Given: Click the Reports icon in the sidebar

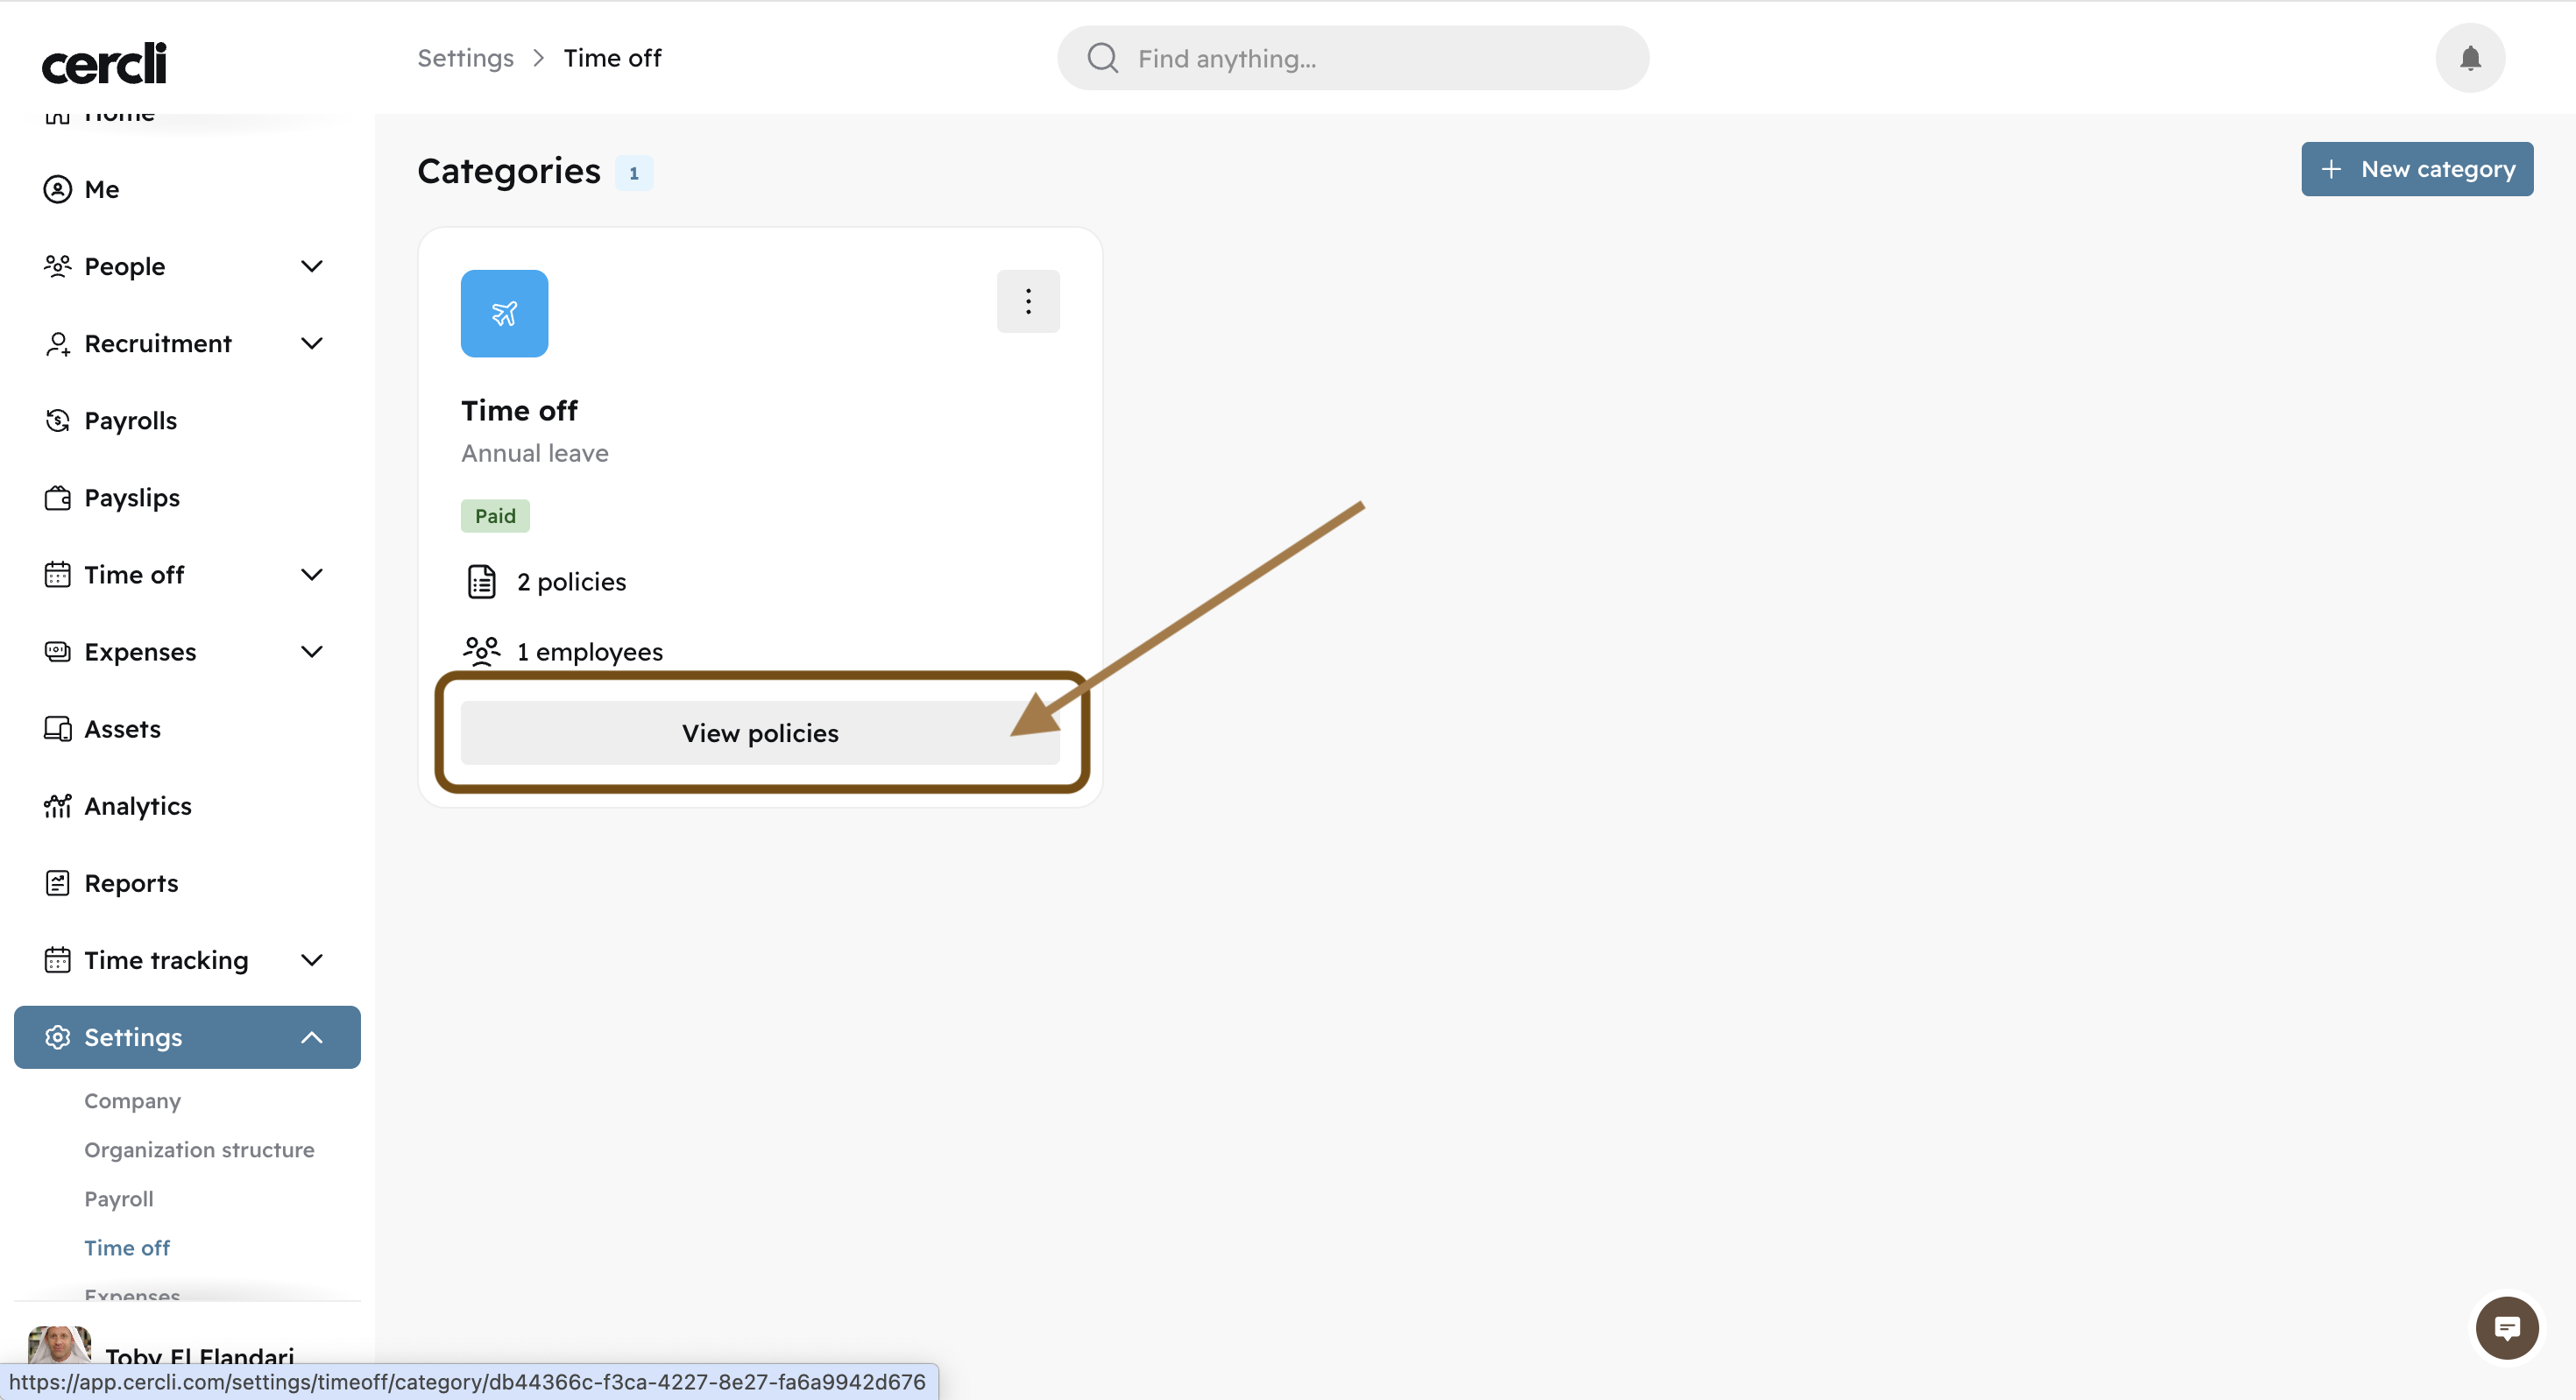Looking at the screenshot, I should click(x=57, y=883).
